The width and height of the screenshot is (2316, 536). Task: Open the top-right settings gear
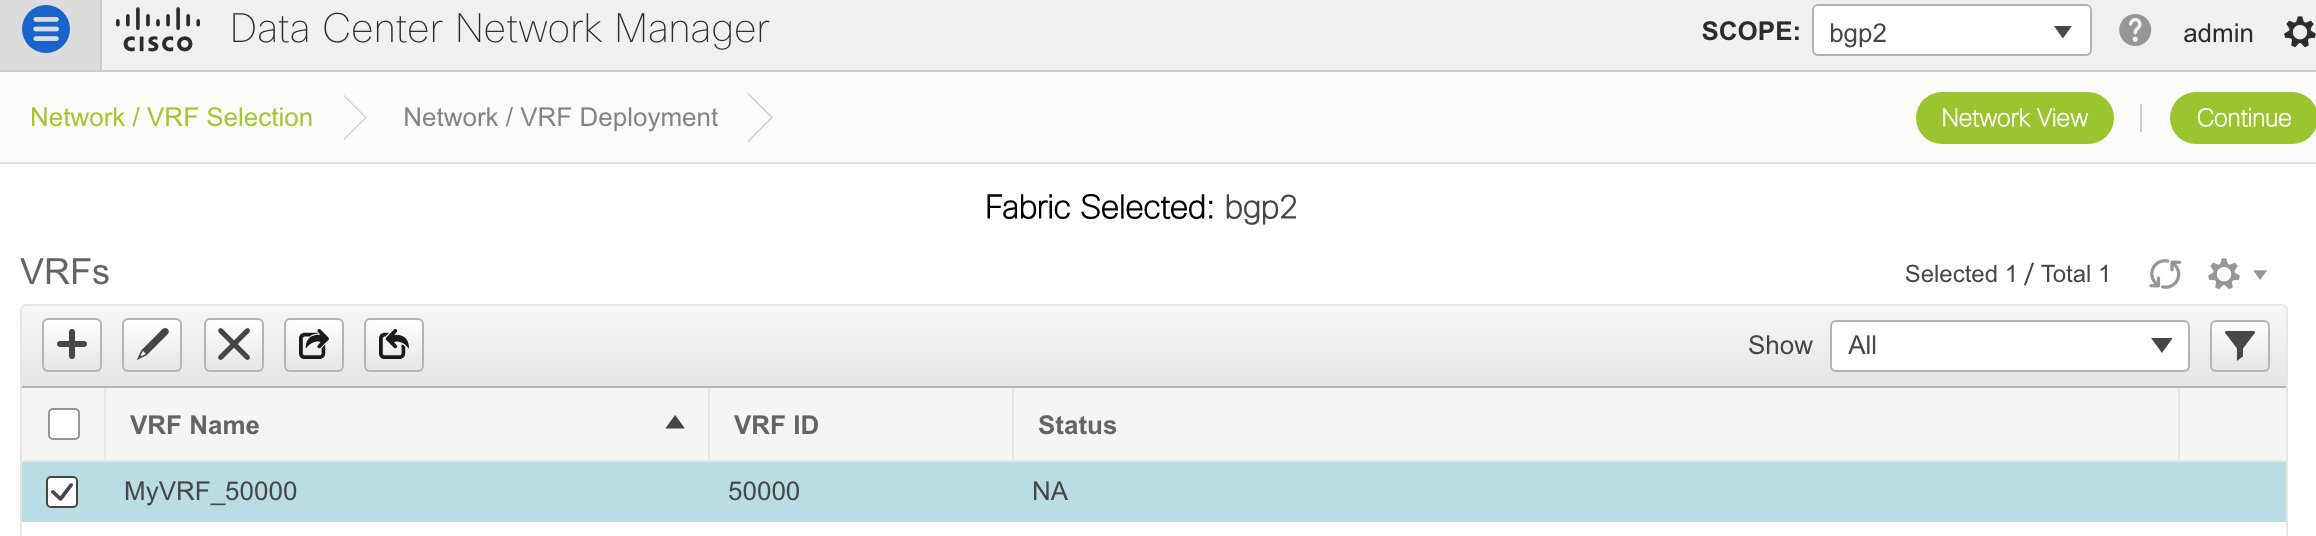click(2299, 33)
